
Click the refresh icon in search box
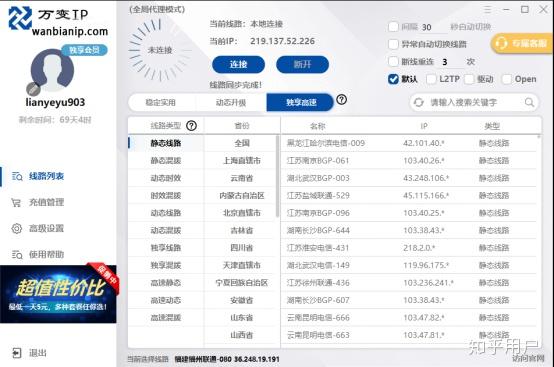pos(419,102)
